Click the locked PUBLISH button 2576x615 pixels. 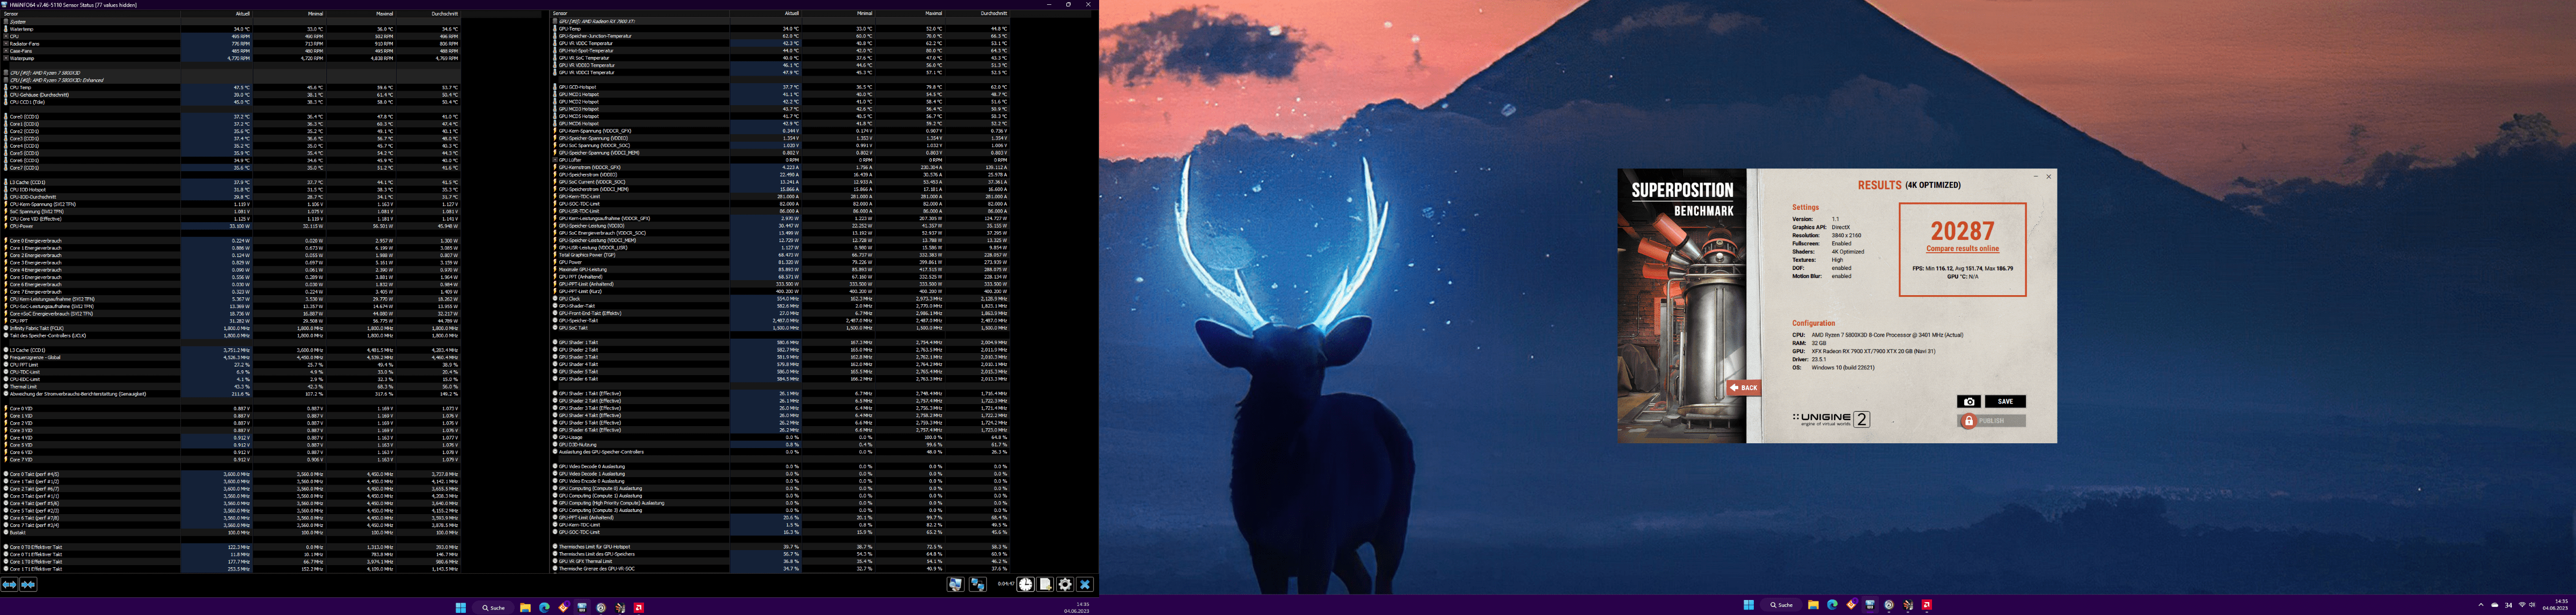pyautogui.click(x=1990, y=421)
